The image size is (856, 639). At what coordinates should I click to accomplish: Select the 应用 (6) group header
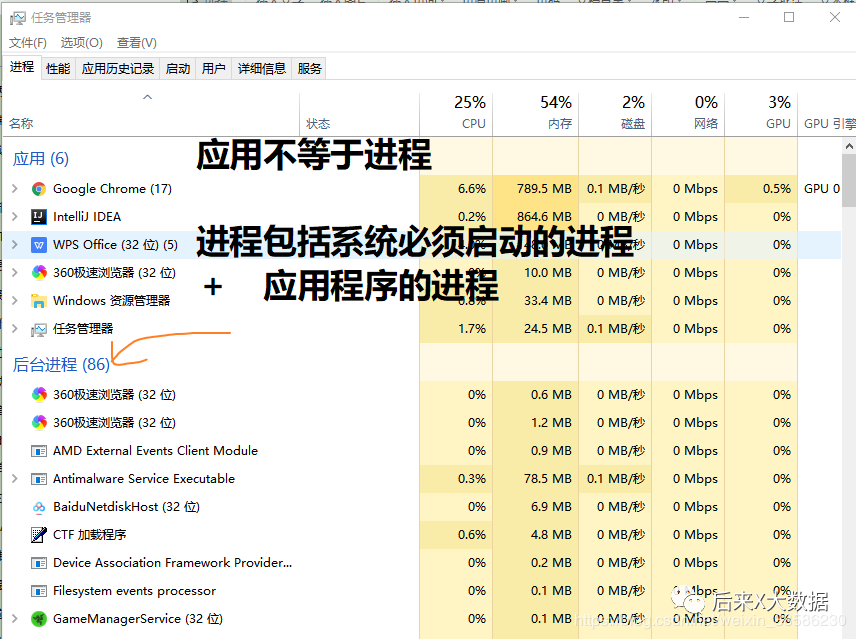tap(41, 159)
